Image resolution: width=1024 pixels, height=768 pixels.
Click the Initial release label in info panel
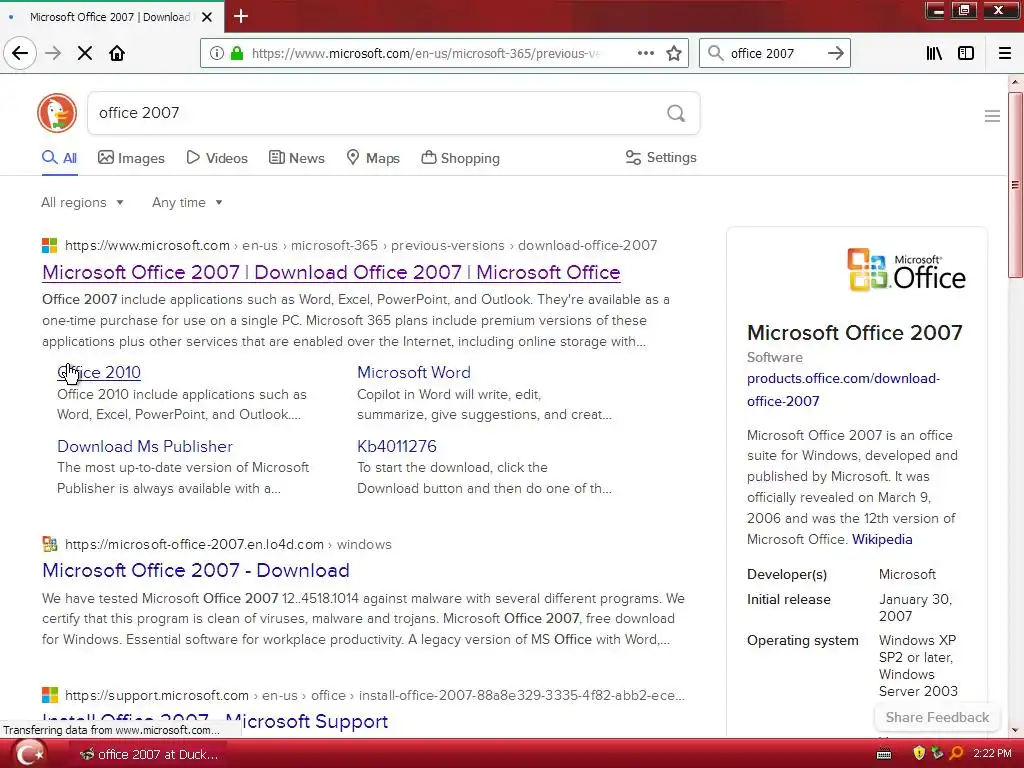[x=788, y=600]
